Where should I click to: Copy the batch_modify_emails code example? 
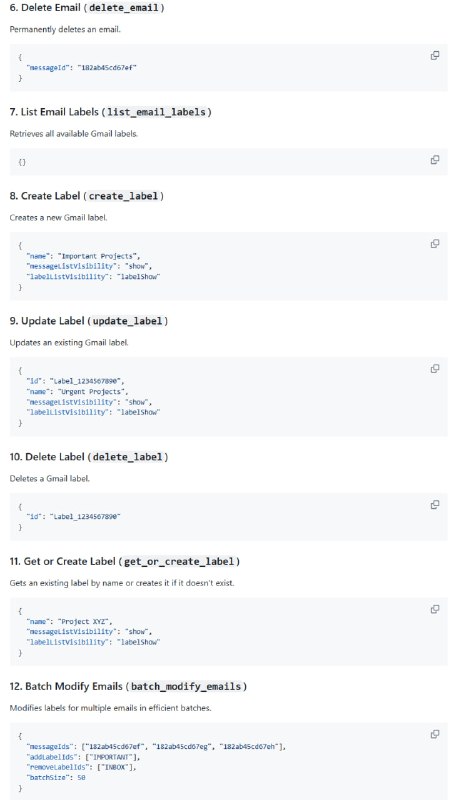tap(435, 734)
